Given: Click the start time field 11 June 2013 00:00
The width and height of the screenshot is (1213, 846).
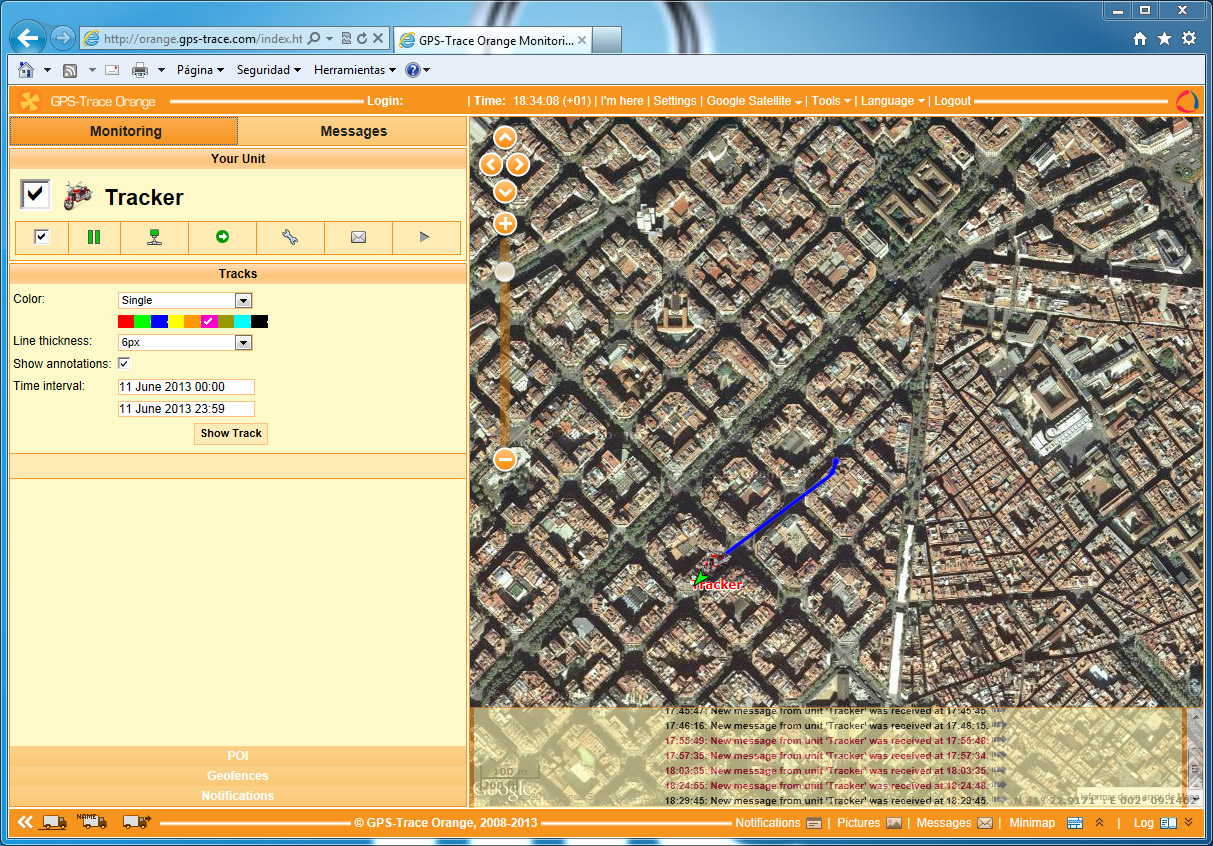Looking at the screenshot, I should (186, 387).
